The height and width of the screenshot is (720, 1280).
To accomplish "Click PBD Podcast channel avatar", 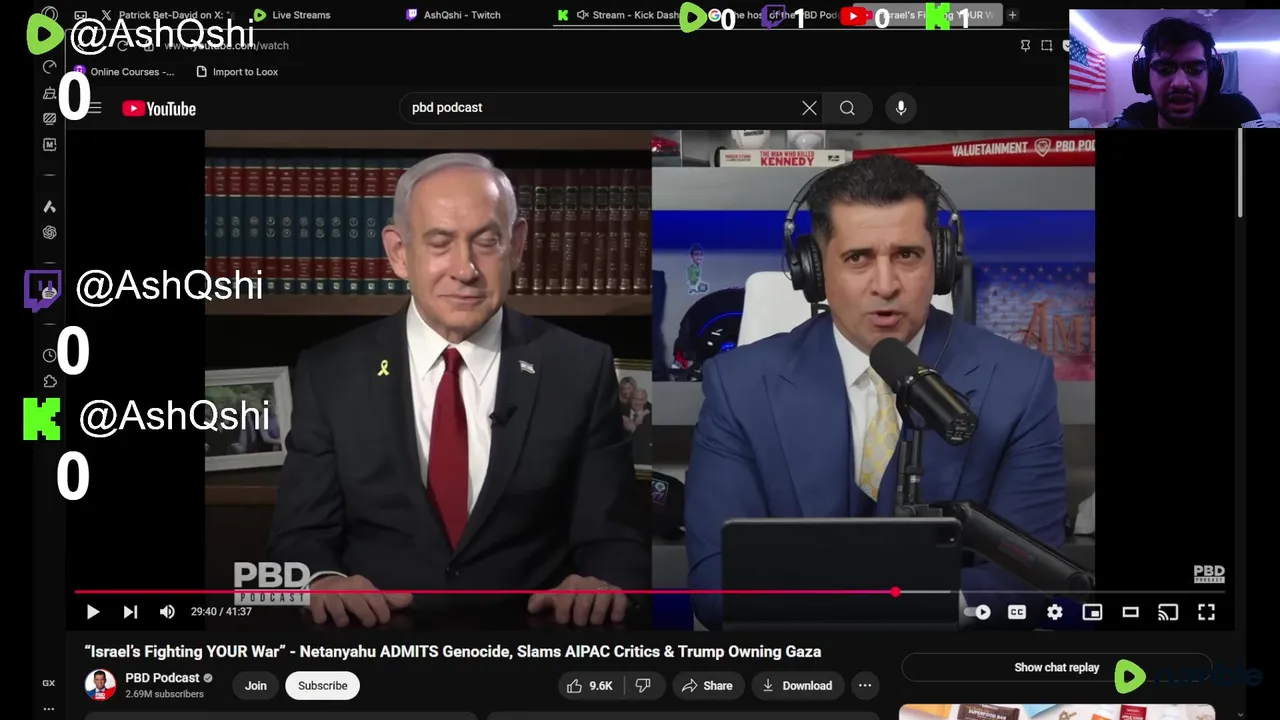I will (100, 685).
